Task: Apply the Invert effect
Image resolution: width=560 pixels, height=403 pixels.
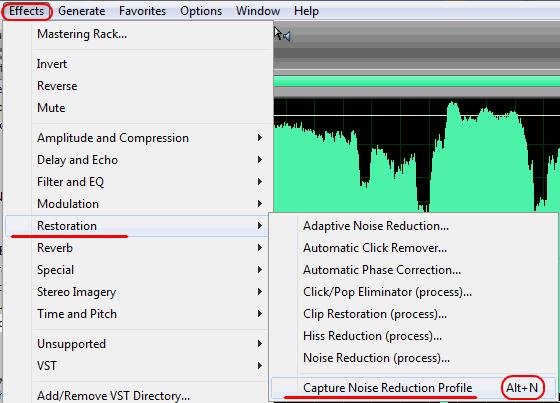Action: click(x=136, y=64)
